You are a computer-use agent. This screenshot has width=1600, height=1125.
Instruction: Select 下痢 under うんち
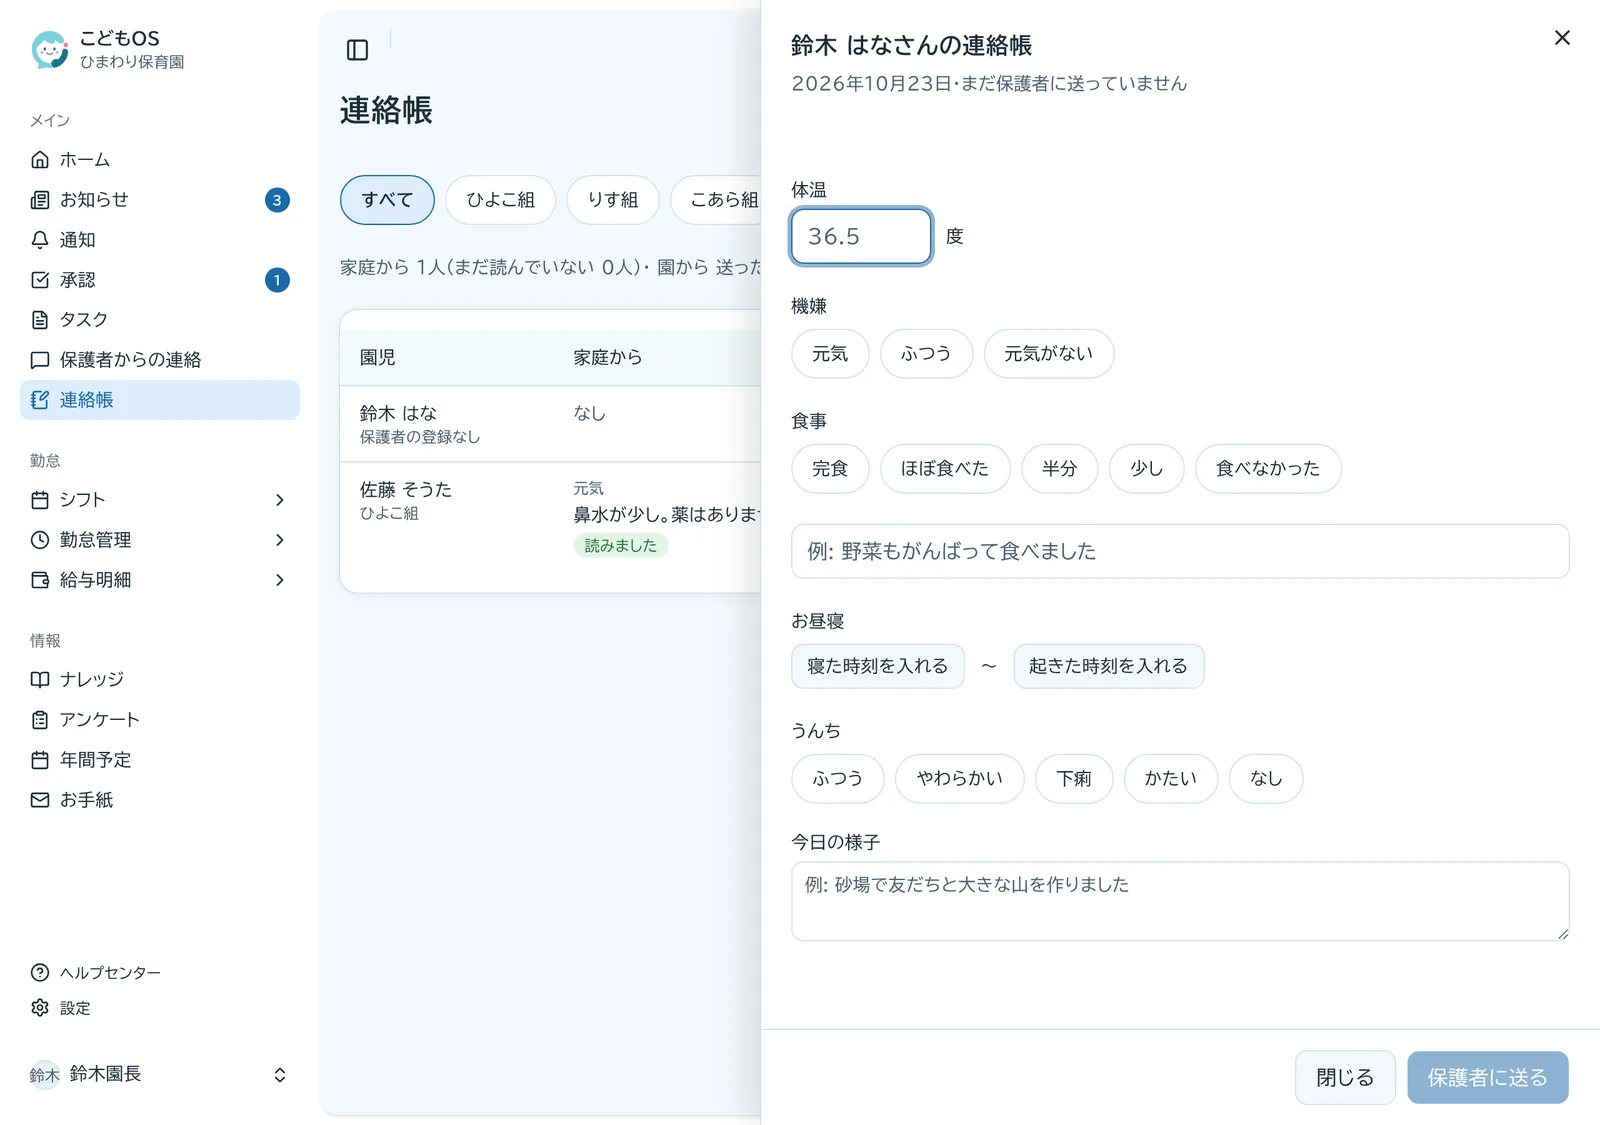point(1074,779)
